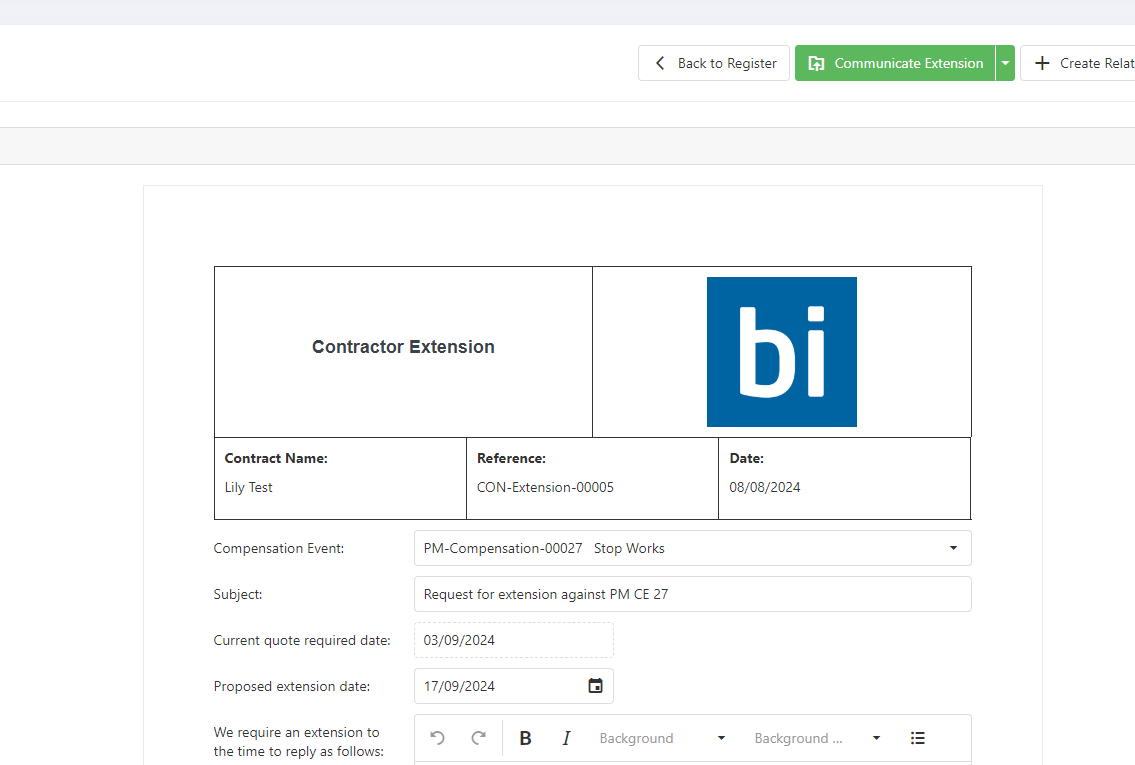This screenshot has height=765, width=1135.
Task: Click the date 08/08/2024
Action: [x=764, y=487]
